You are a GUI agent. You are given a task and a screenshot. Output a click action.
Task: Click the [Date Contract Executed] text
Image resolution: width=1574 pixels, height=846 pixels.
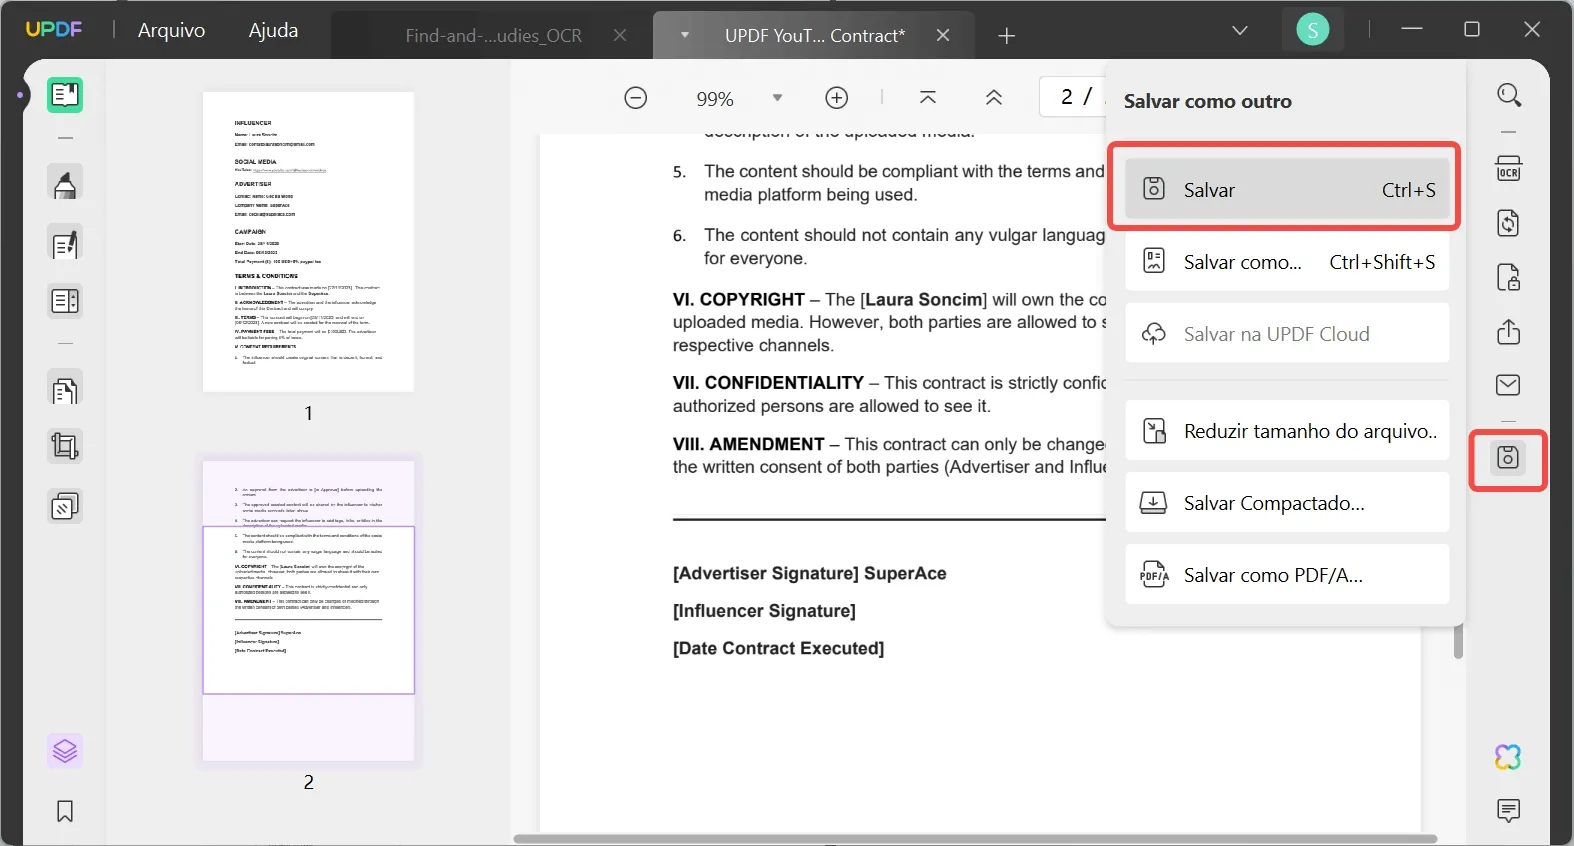(x=779, y=648)
